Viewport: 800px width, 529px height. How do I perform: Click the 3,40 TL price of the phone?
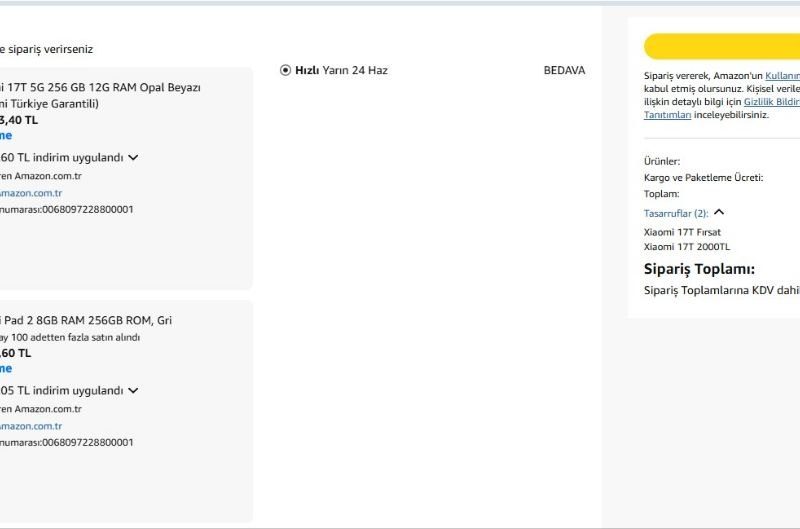[19, 120]
